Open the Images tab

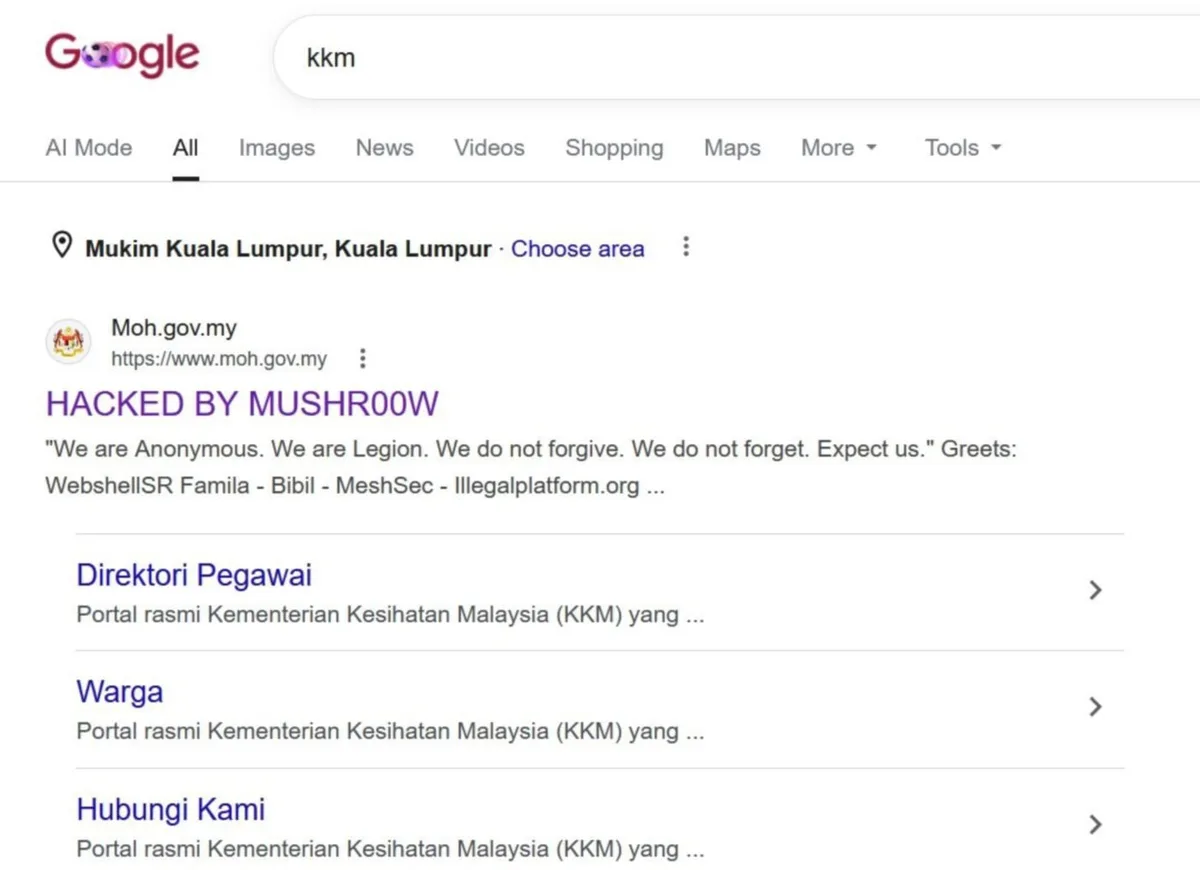[x=277, y=148]
